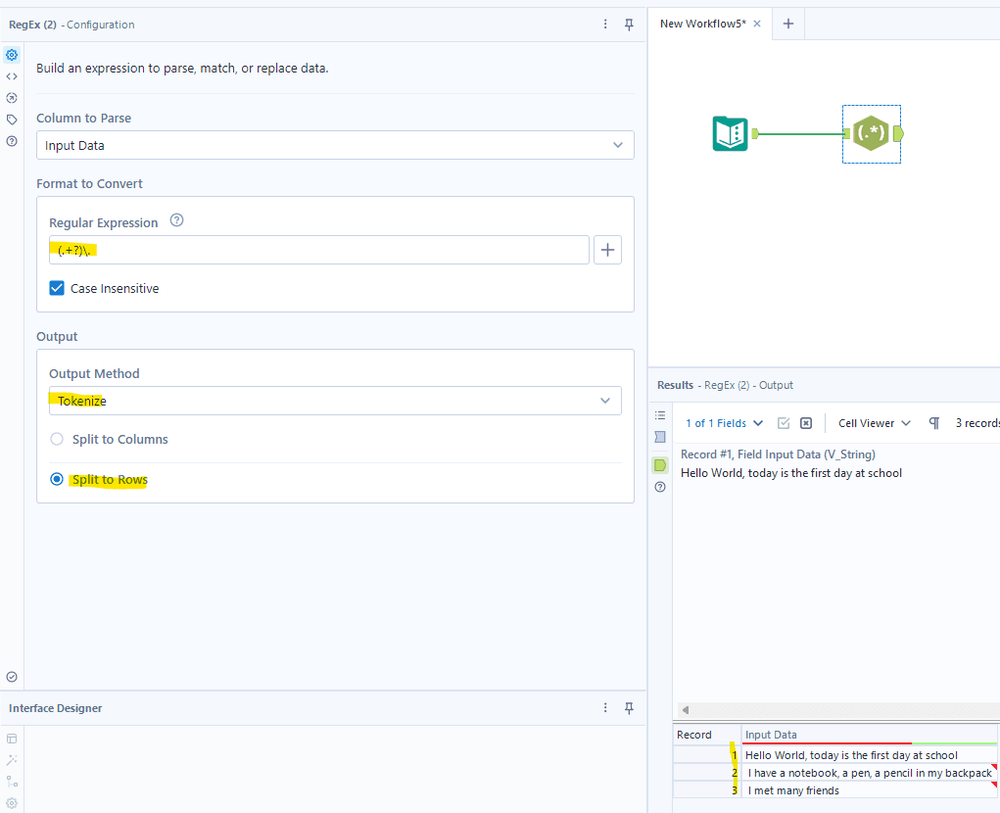Image resolution: width=1000 pixels, height=813 pixels.
Task: Open the Configuration gear tab icon
Action: tap(11, 55)
